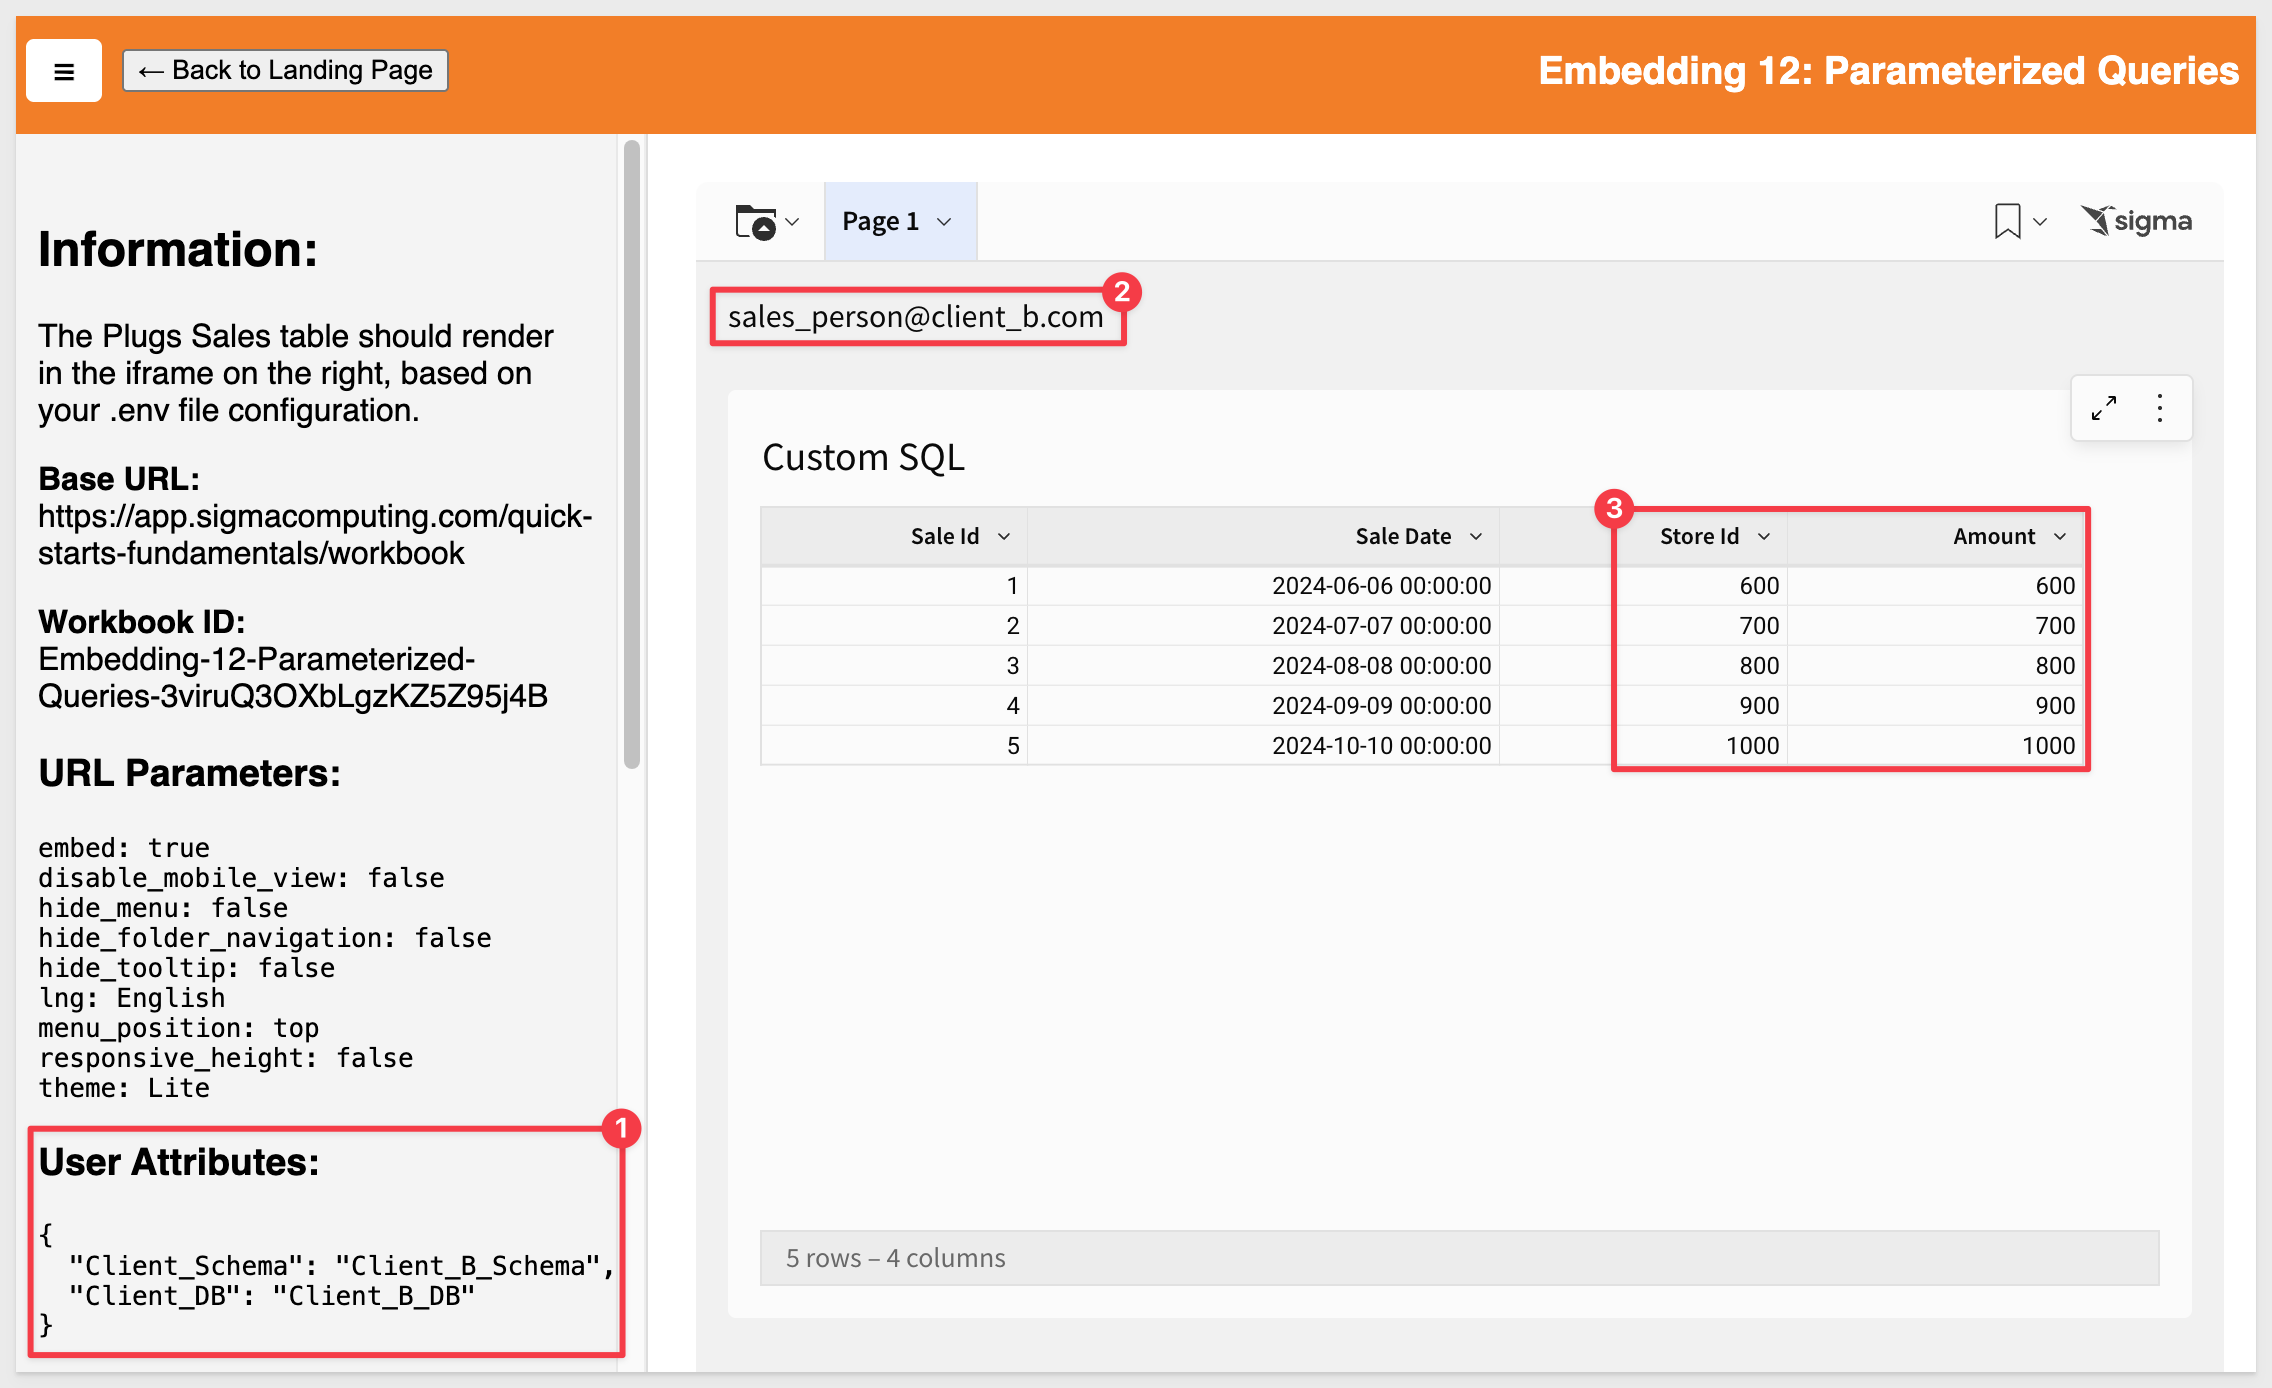Click Back to Landing Page button
2272x1388 pixels.
click(285, 71)
